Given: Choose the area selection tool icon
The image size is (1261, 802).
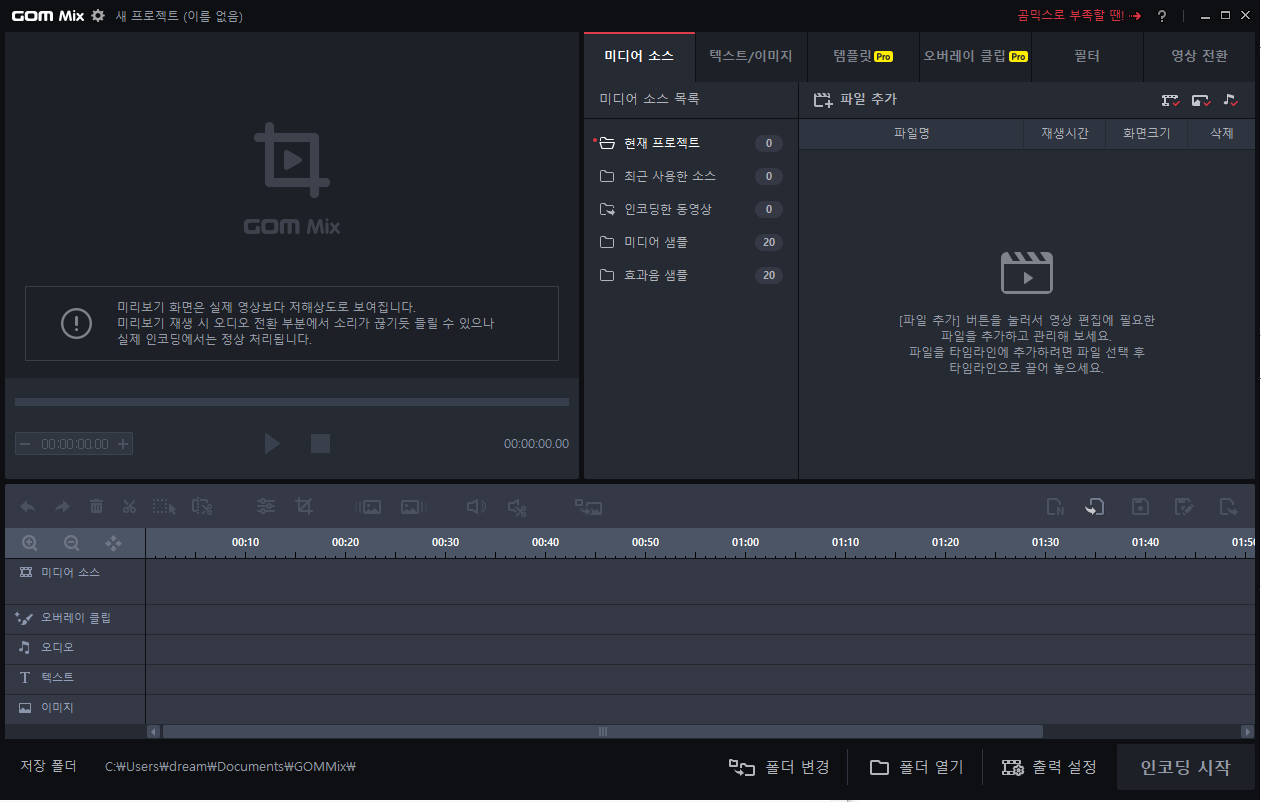Looking at the screenshot, I should pyautogui.click(x=164, y=507).
